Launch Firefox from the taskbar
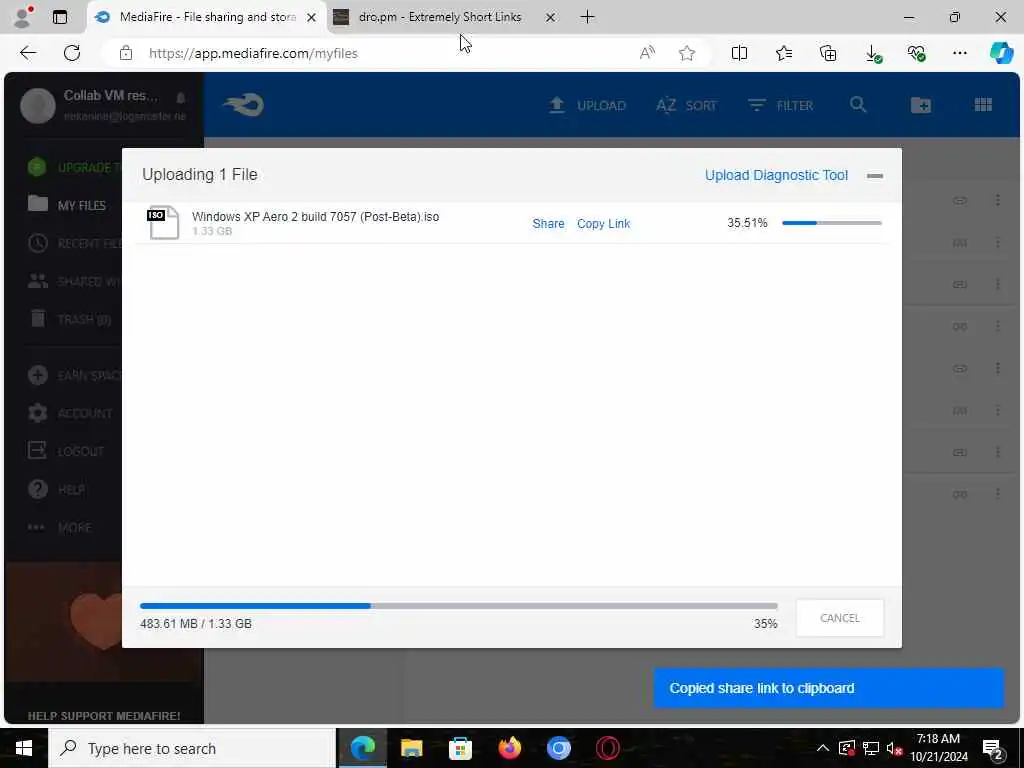 point(509,748)
